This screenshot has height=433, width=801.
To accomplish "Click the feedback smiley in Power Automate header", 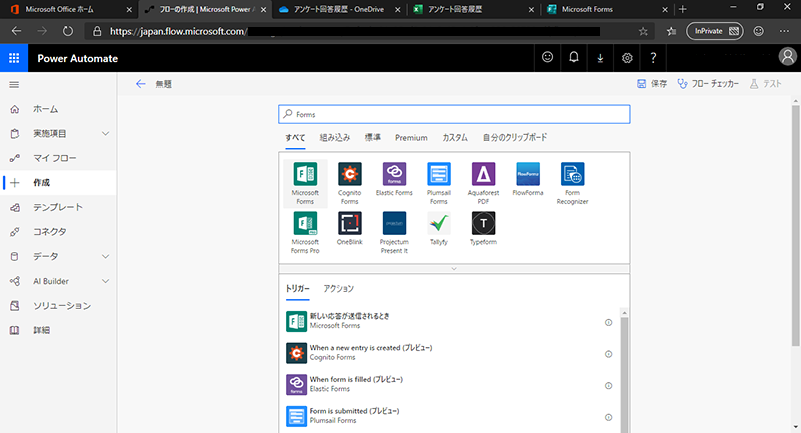I will coord(547,57).
